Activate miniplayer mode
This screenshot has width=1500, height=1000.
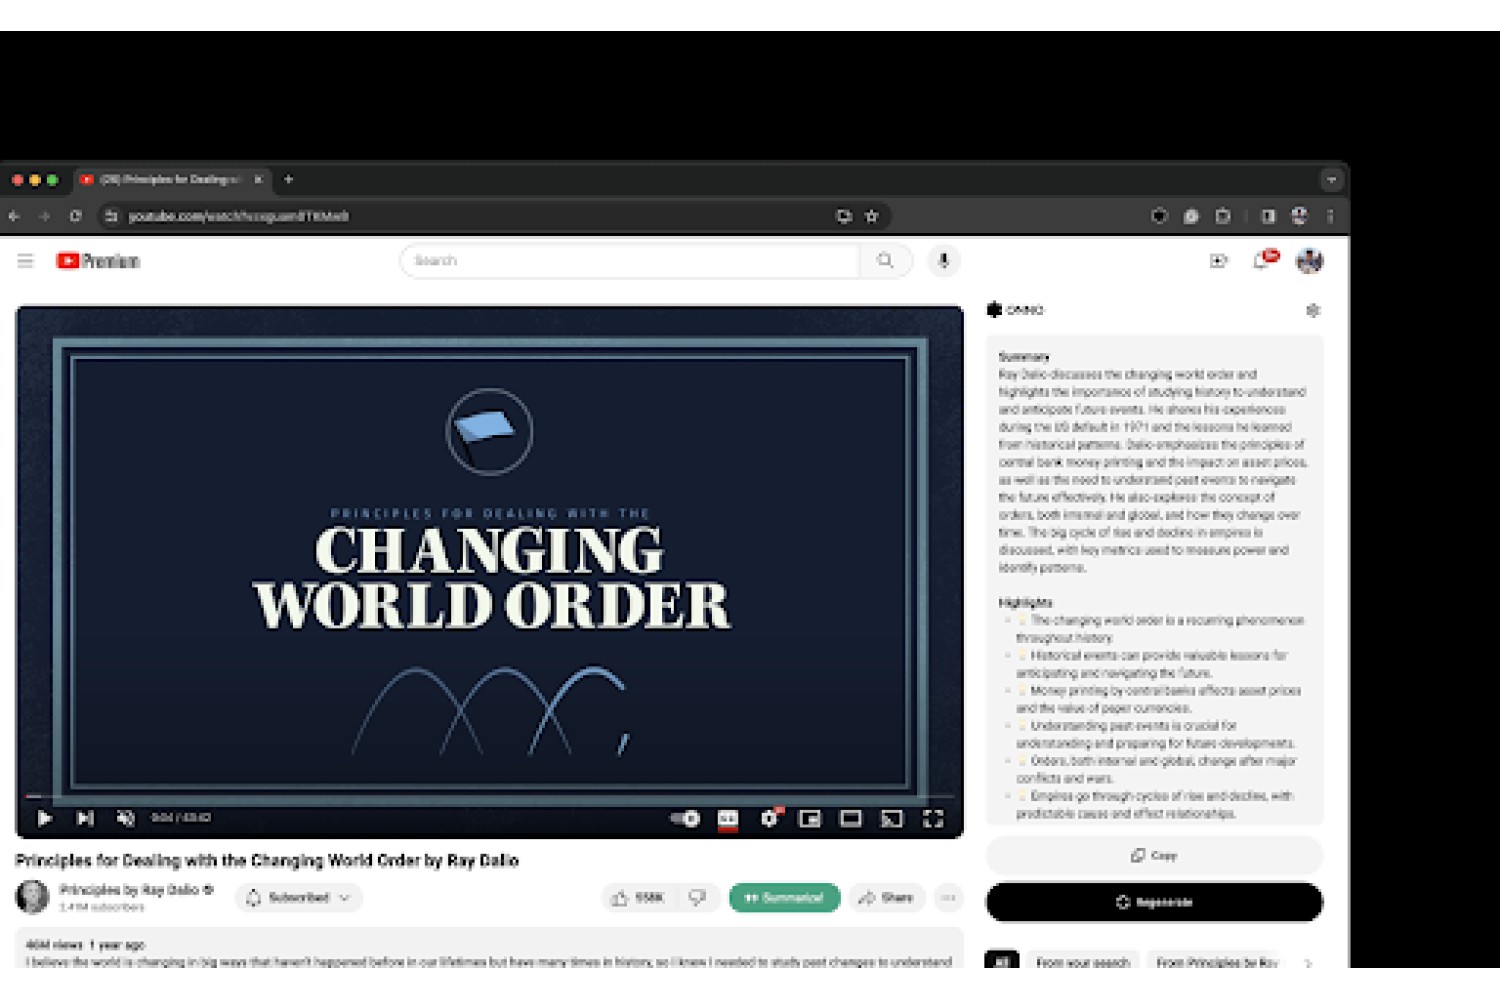[810, 819]
